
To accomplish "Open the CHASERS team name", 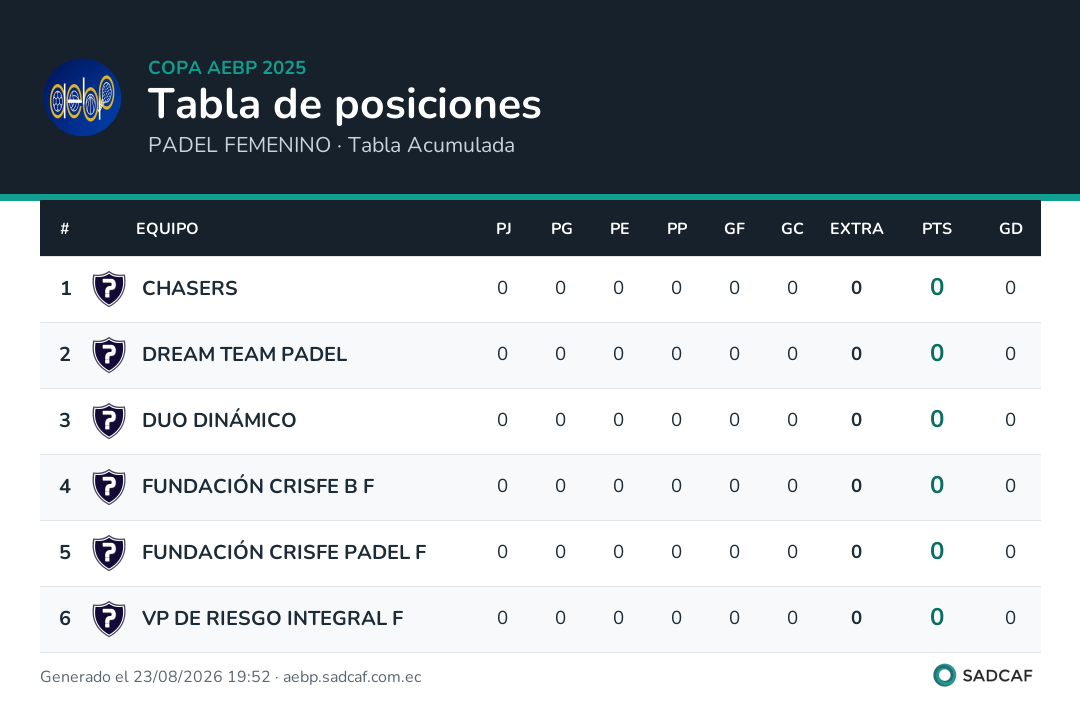I will click(189, 288).
